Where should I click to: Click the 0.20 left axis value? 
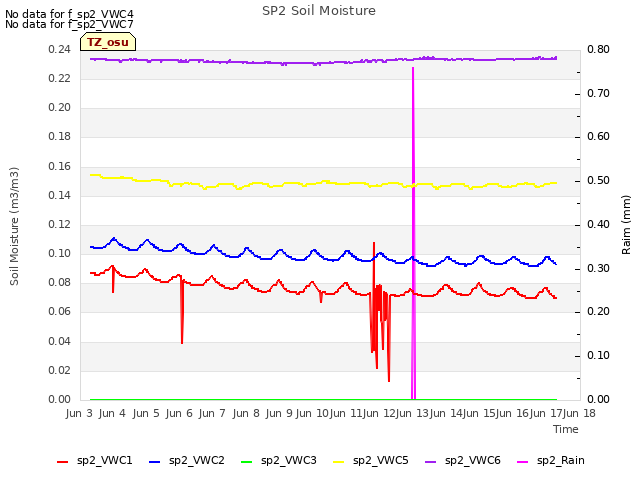[59, 107]
